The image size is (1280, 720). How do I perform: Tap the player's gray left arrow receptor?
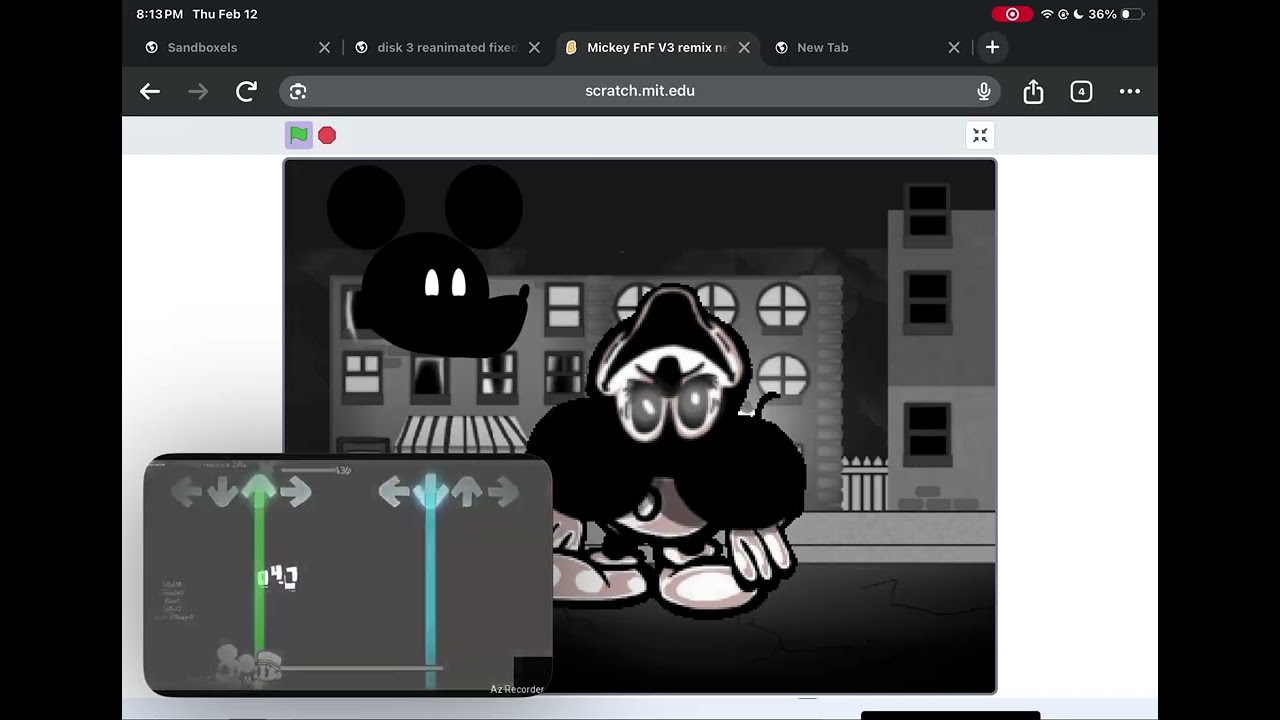[394, 491]
